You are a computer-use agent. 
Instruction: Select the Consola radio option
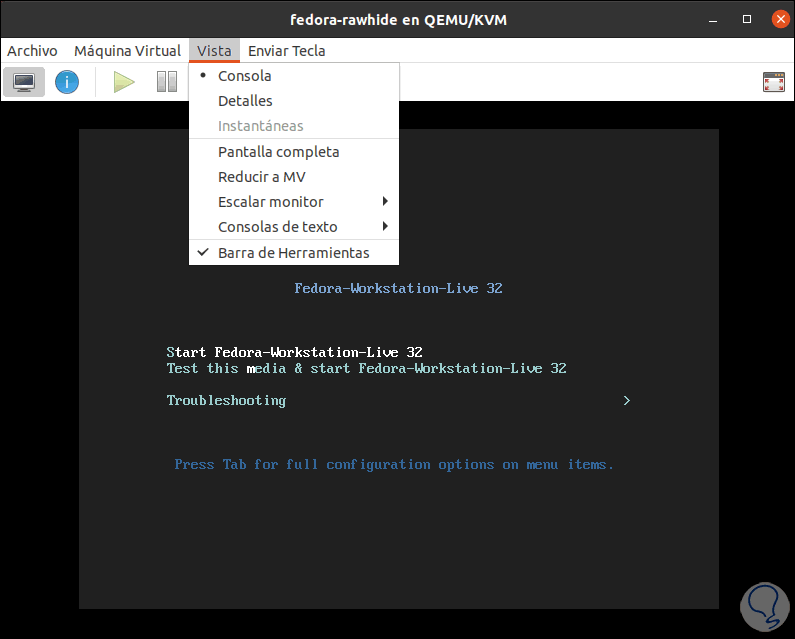(294, 76)
